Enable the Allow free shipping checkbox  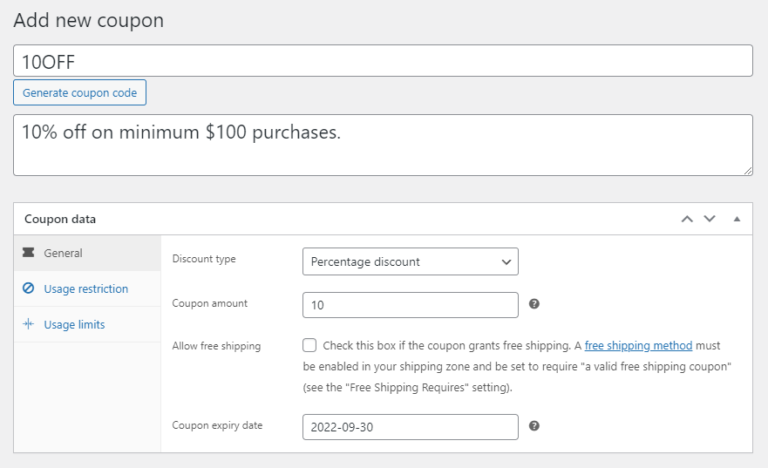pos(310,345)
